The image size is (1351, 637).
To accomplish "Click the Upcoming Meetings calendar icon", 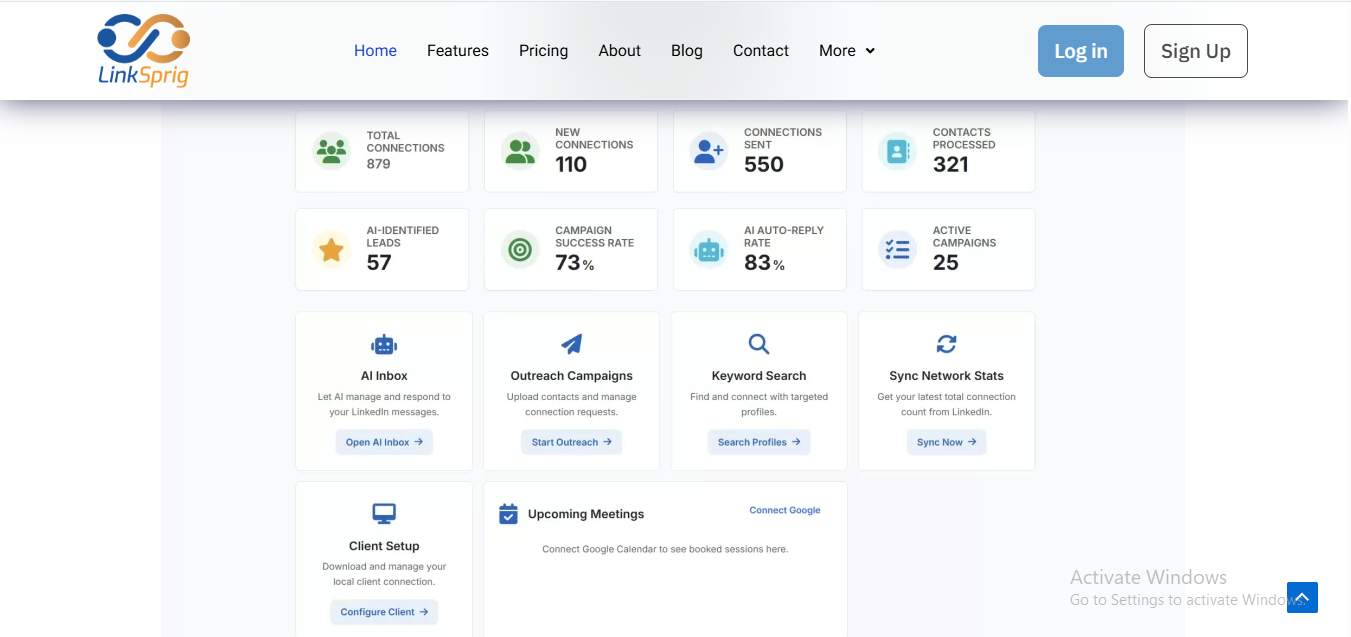I will point(508,514).
